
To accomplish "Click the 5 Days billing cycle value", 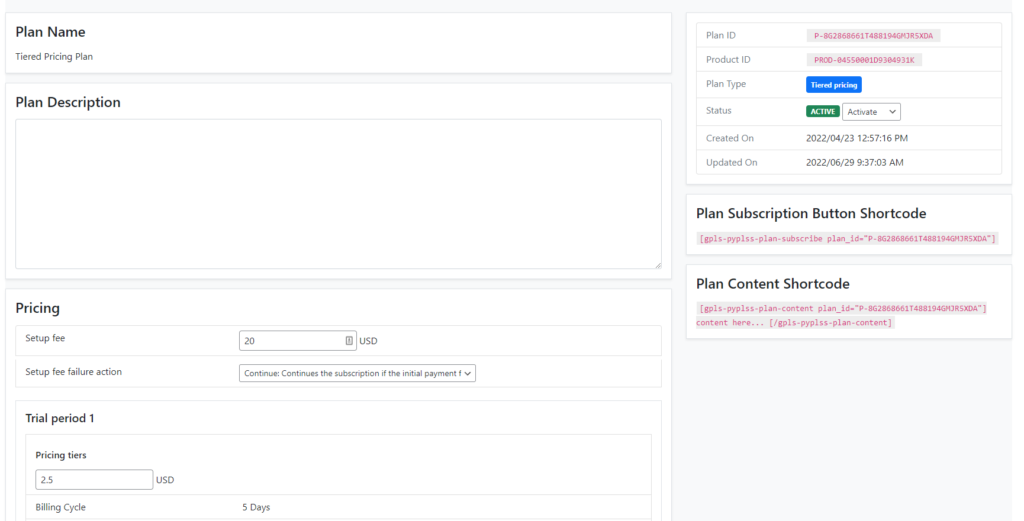I will point(256,507).
